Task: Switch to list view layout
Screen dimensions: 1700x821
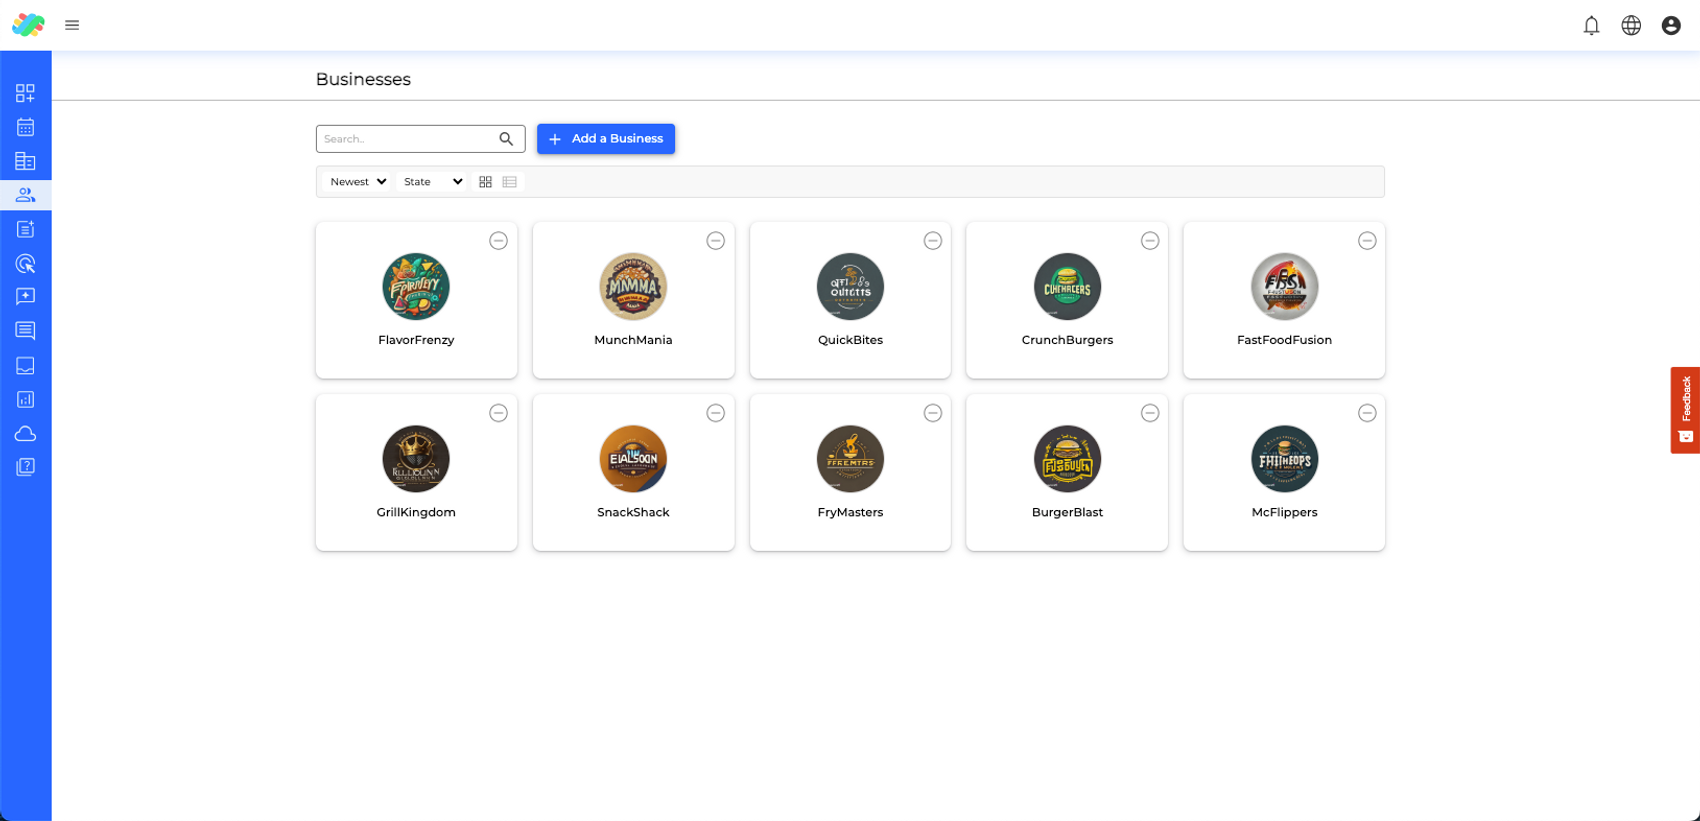Action: pyautogui.click(x=510, y=182)
